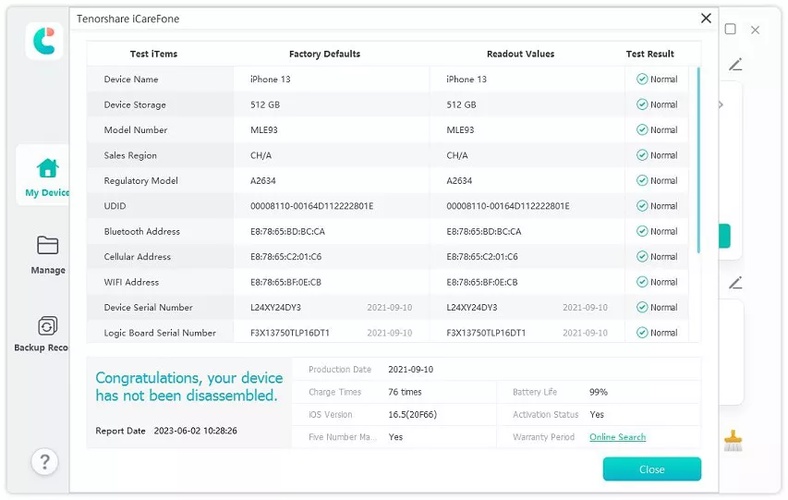Select the Backup Reco sidebar label
This screenshot has width=788, height=500.
[x=41, y=347]
